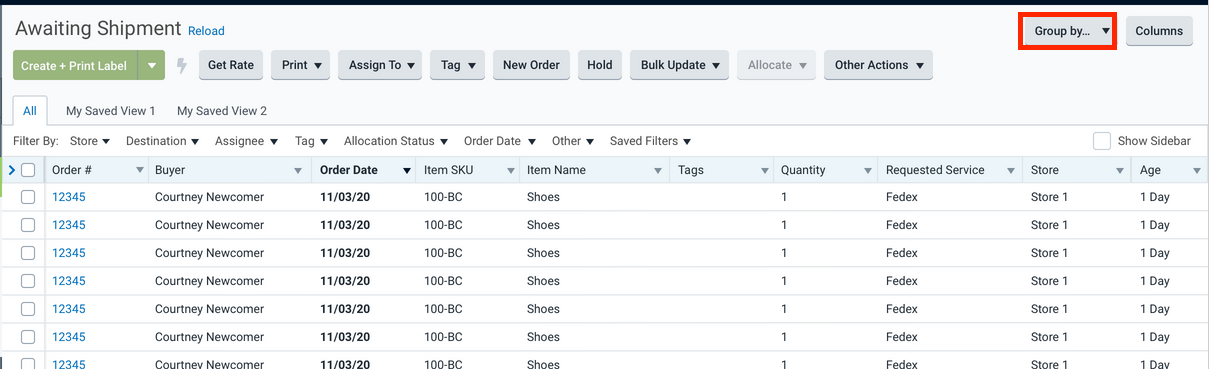The width and height of the screenshot is (1209, 369).
Task: Click the lightning bolt quick-ship icon
Action: tap(182, 66)
